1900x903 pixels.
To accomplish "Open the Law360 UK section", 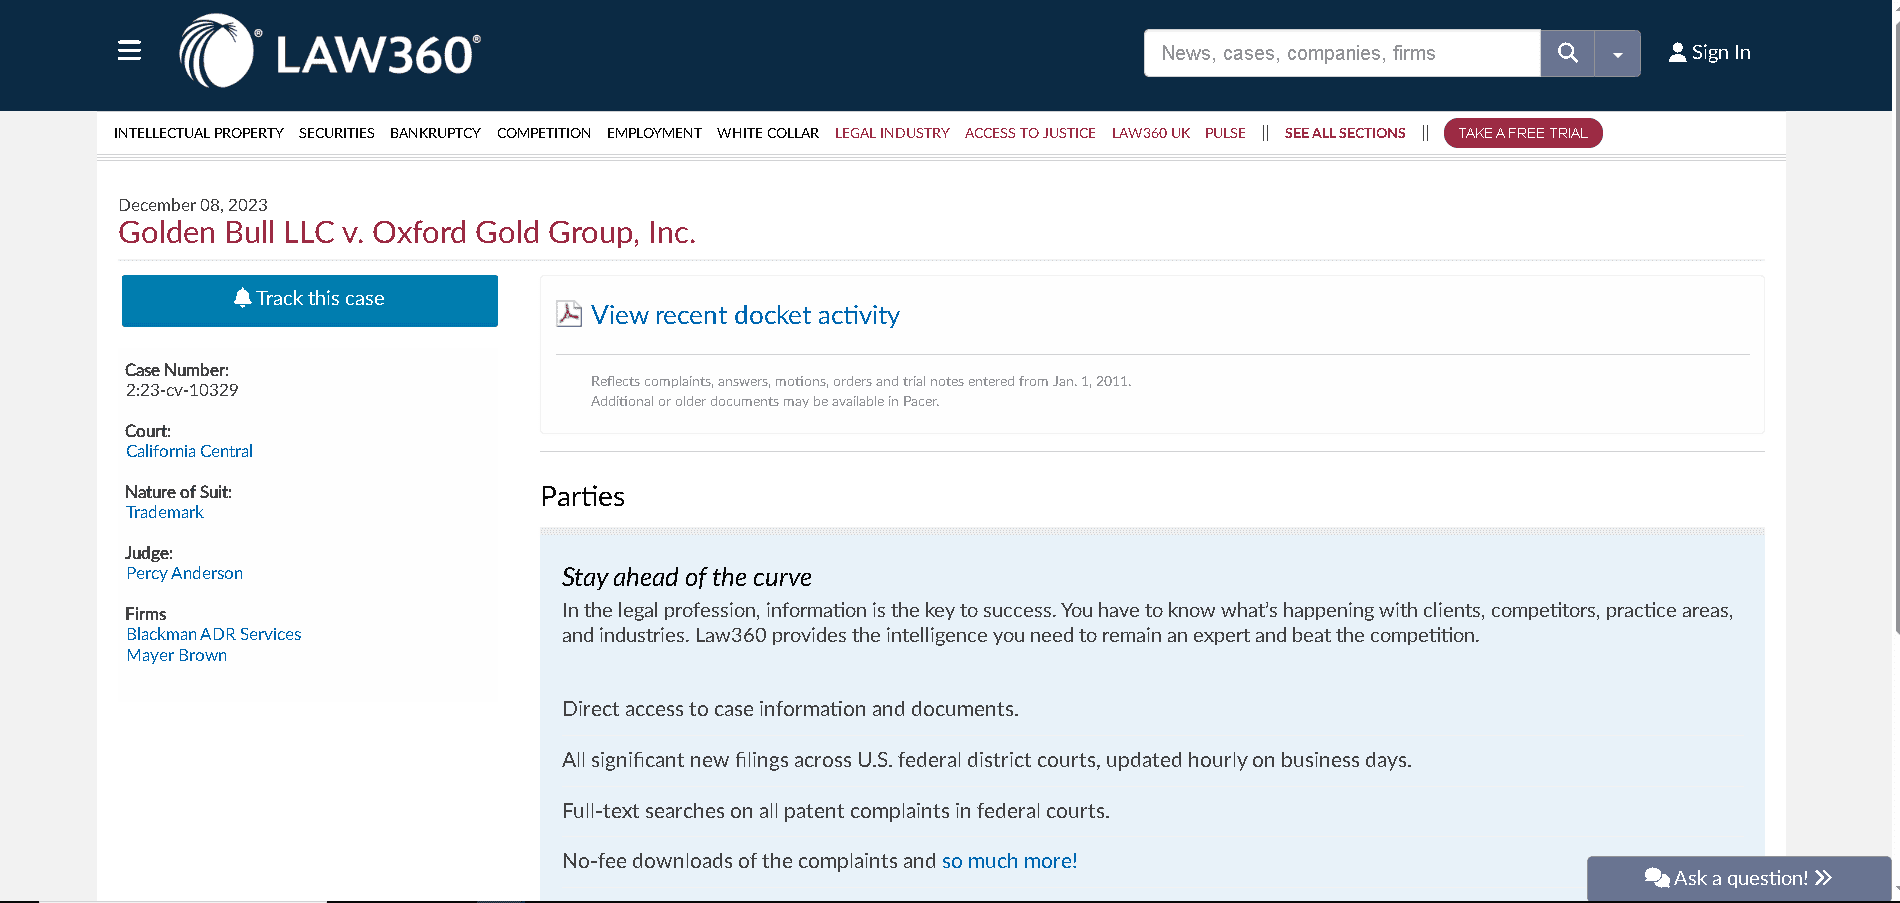I will pyautogui.click(x=1151, y=133).
